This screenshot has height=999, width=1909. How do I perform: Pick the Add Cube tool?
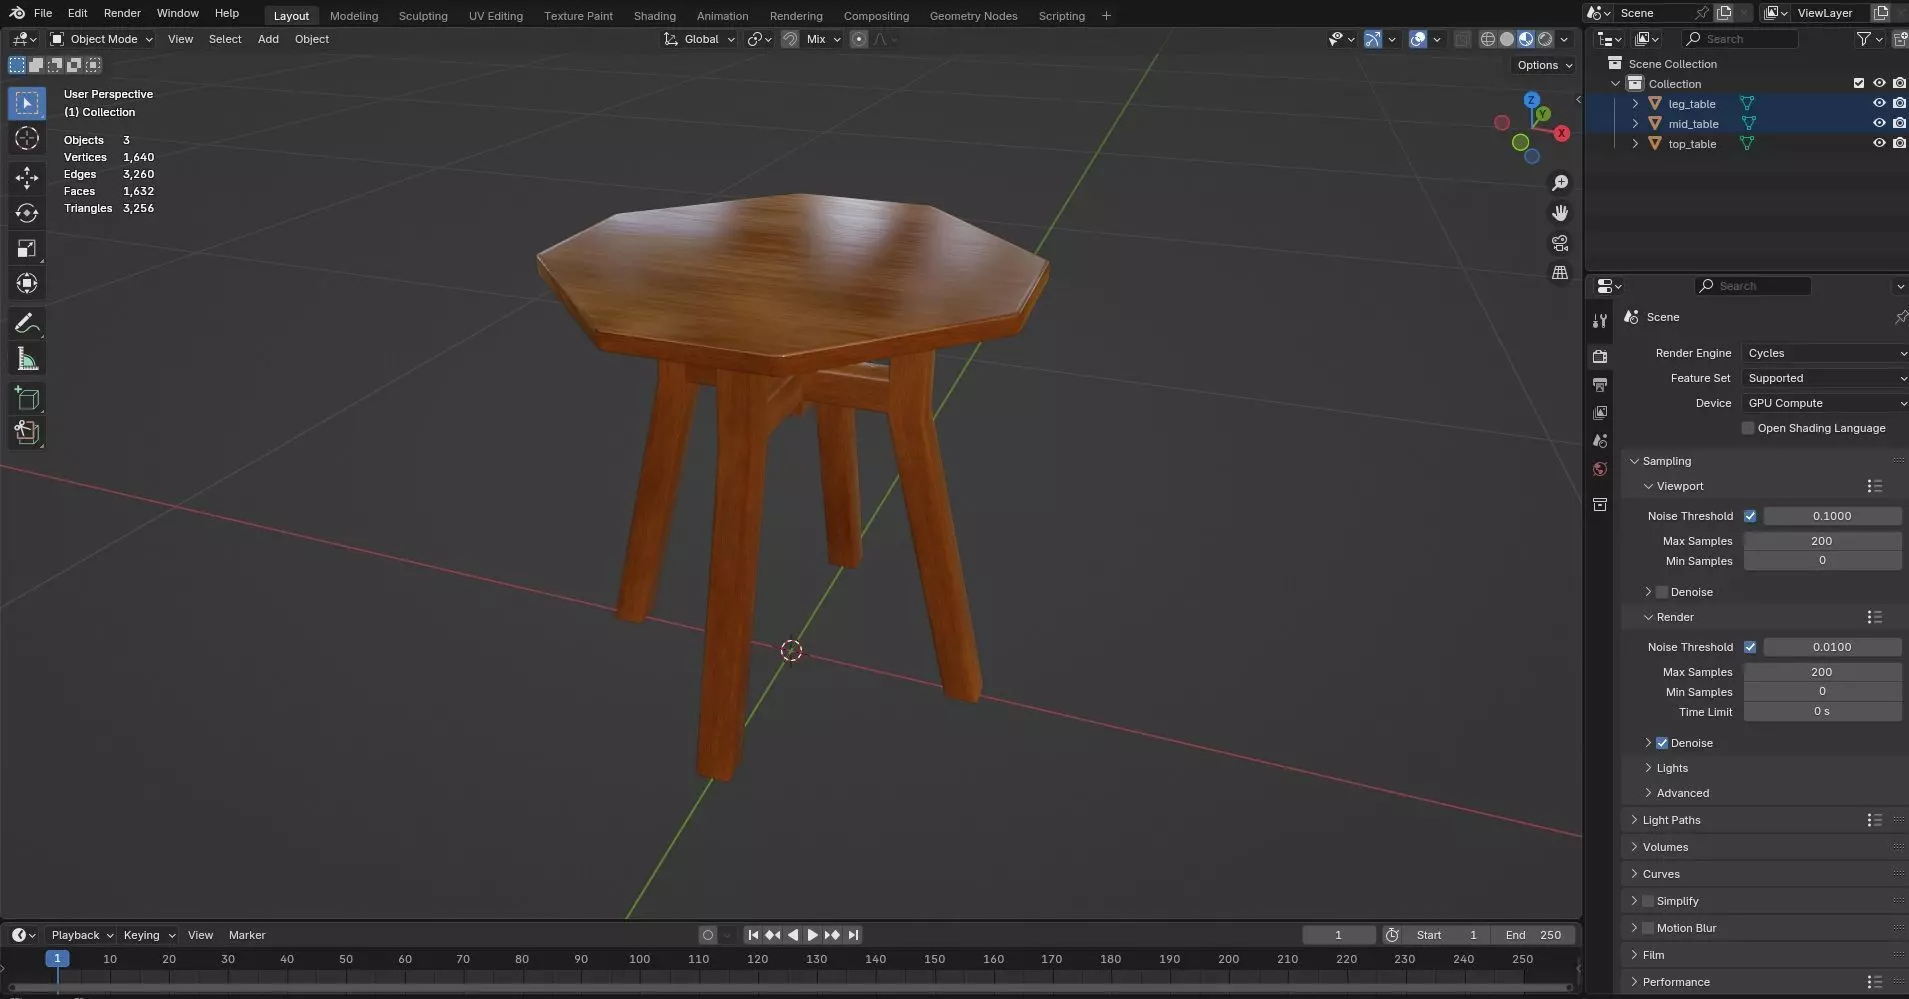pyautogui.click(x=27, y=398)
